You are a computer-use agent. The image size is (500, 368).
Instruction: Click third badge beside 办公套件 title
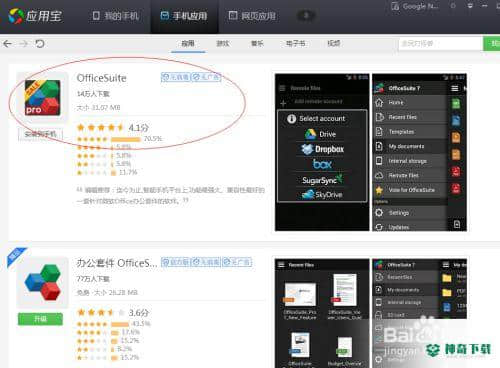(237, 262)
